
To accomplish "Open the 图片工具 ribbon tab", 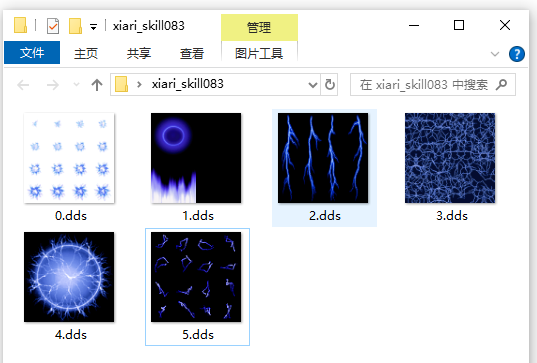I will point(259,53).
